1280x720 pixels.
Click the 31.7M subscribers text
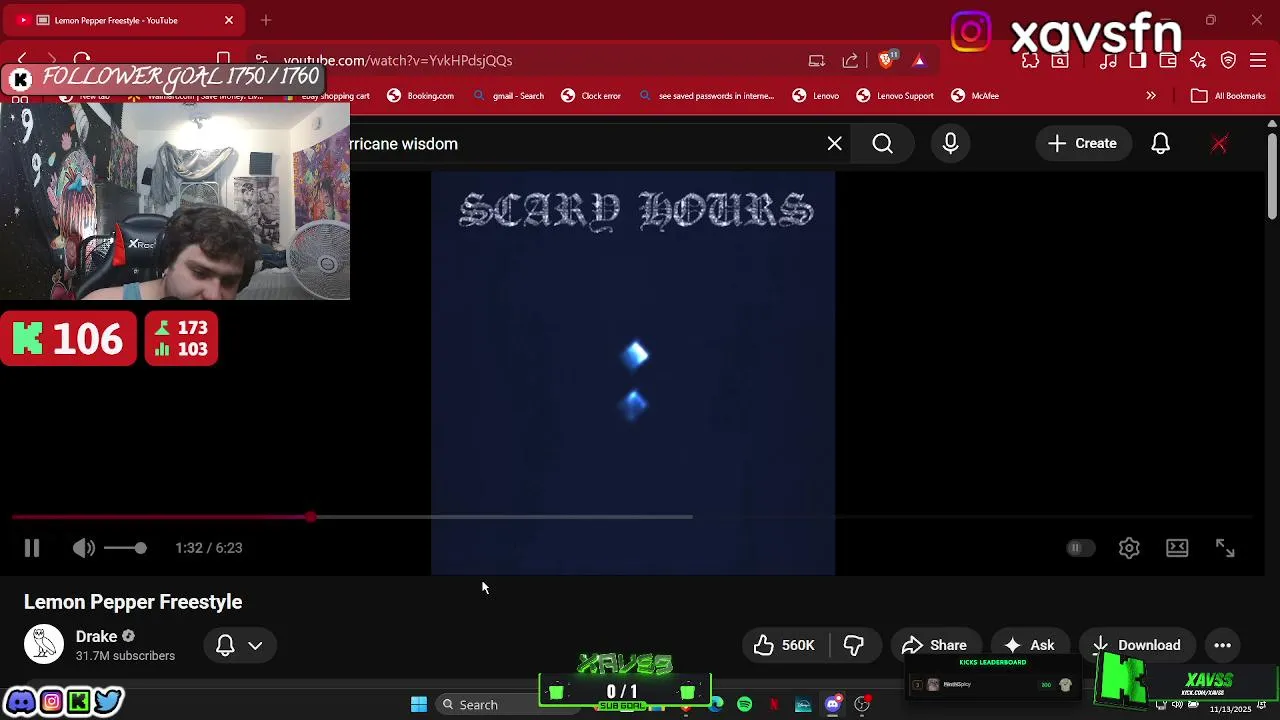125,656
